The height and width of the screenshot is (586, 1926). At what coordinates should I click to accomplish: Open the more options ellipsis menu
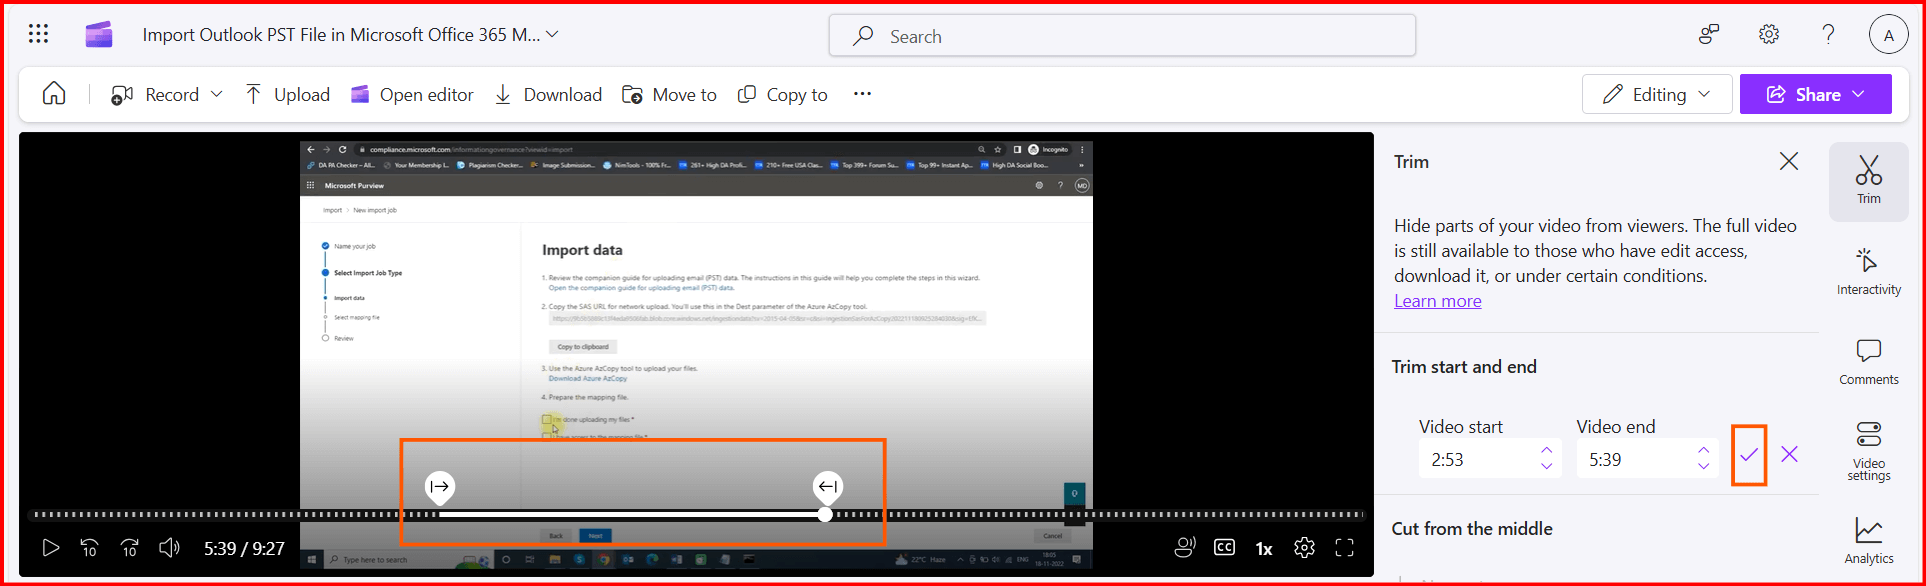tap(862, 94)
